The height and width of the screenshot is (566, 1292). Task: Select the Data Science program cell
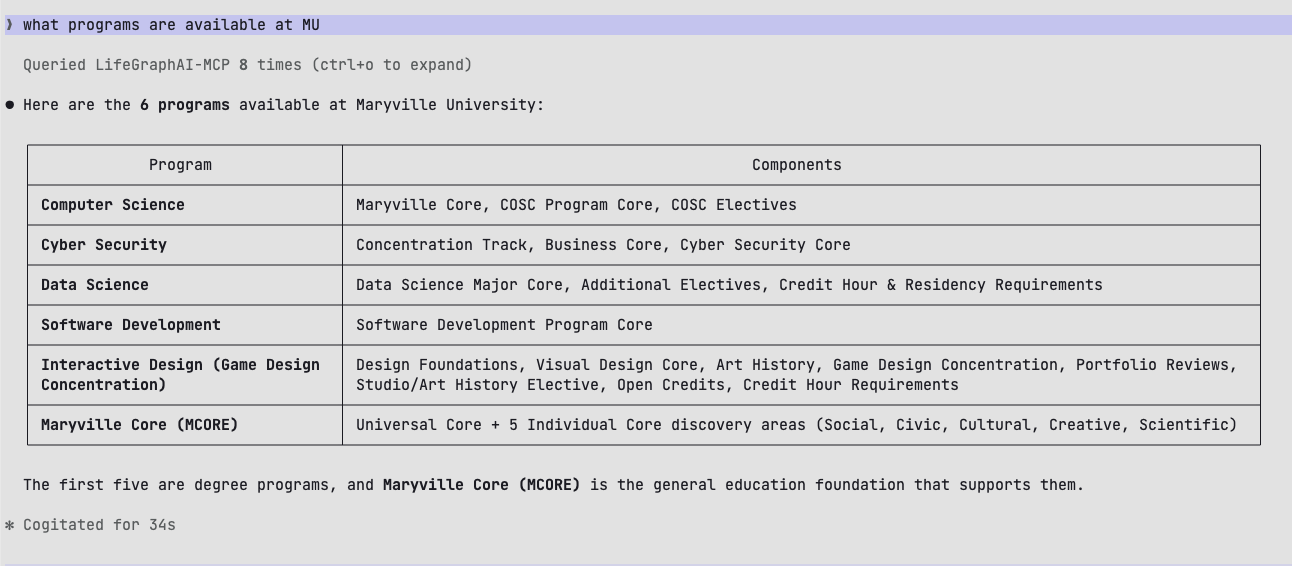tap(95, 285)
